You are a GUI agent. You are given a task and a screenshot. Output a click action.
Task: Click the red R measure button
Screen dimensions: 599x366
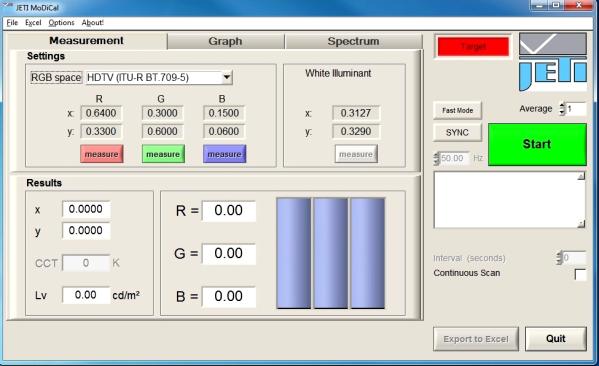pyautogui.click(x=102, y=154)
